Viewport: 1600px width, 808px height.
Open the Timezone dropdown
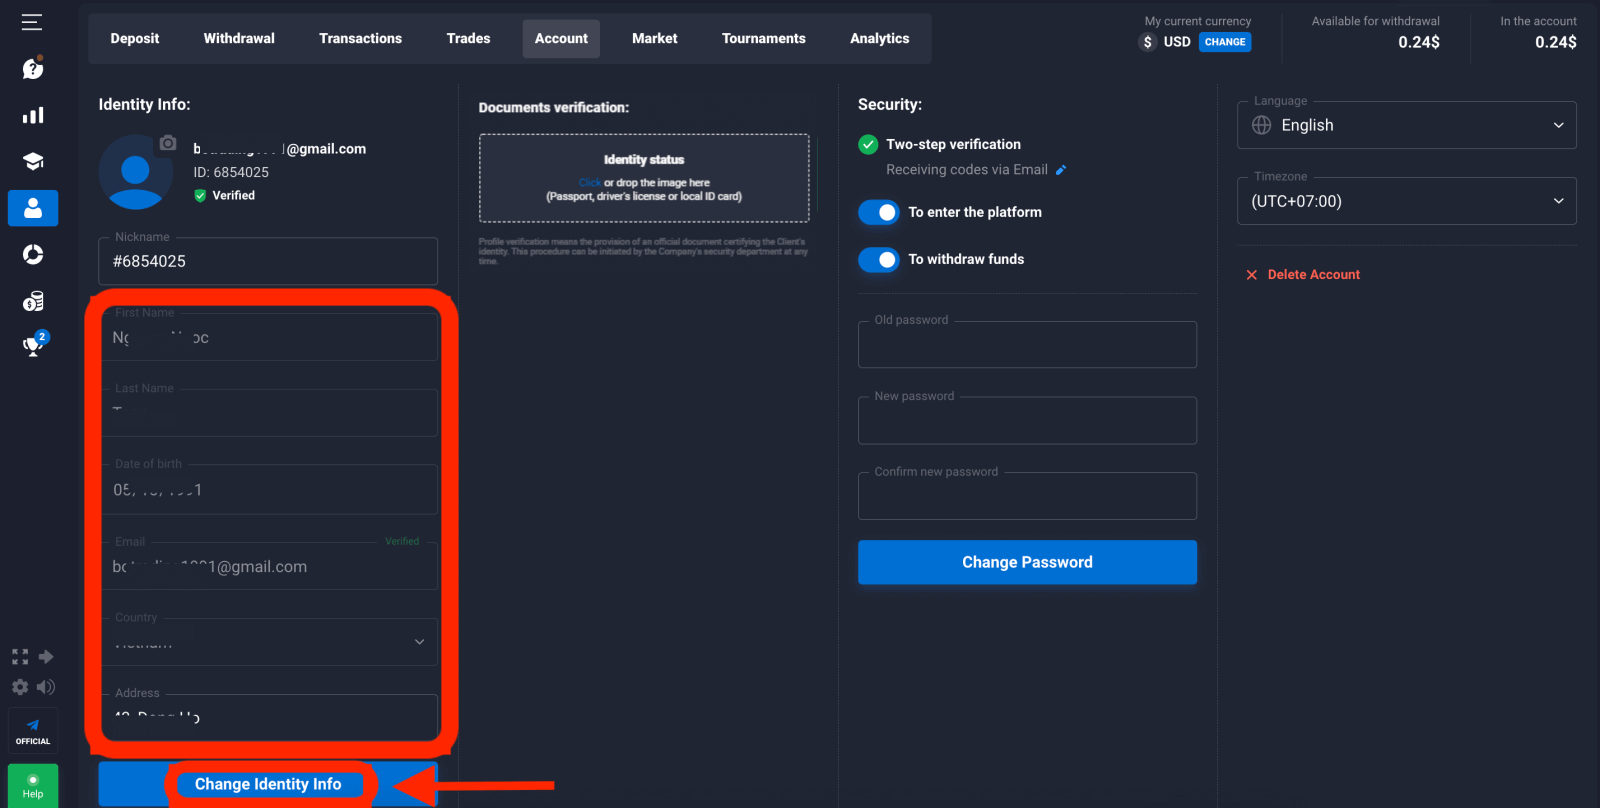[x=1406, y=201]
